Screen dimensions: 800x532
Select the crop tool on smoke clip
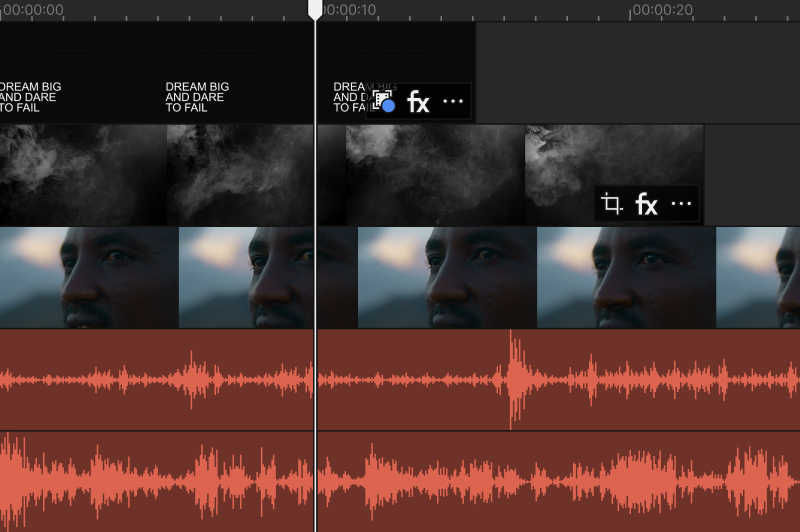point(611,205)
